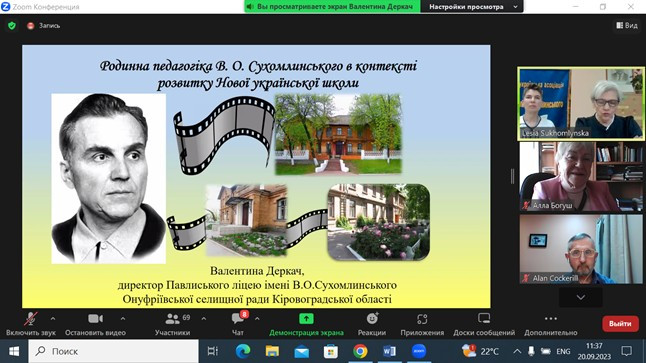Click the red Выйти leave button

[620, 324]
